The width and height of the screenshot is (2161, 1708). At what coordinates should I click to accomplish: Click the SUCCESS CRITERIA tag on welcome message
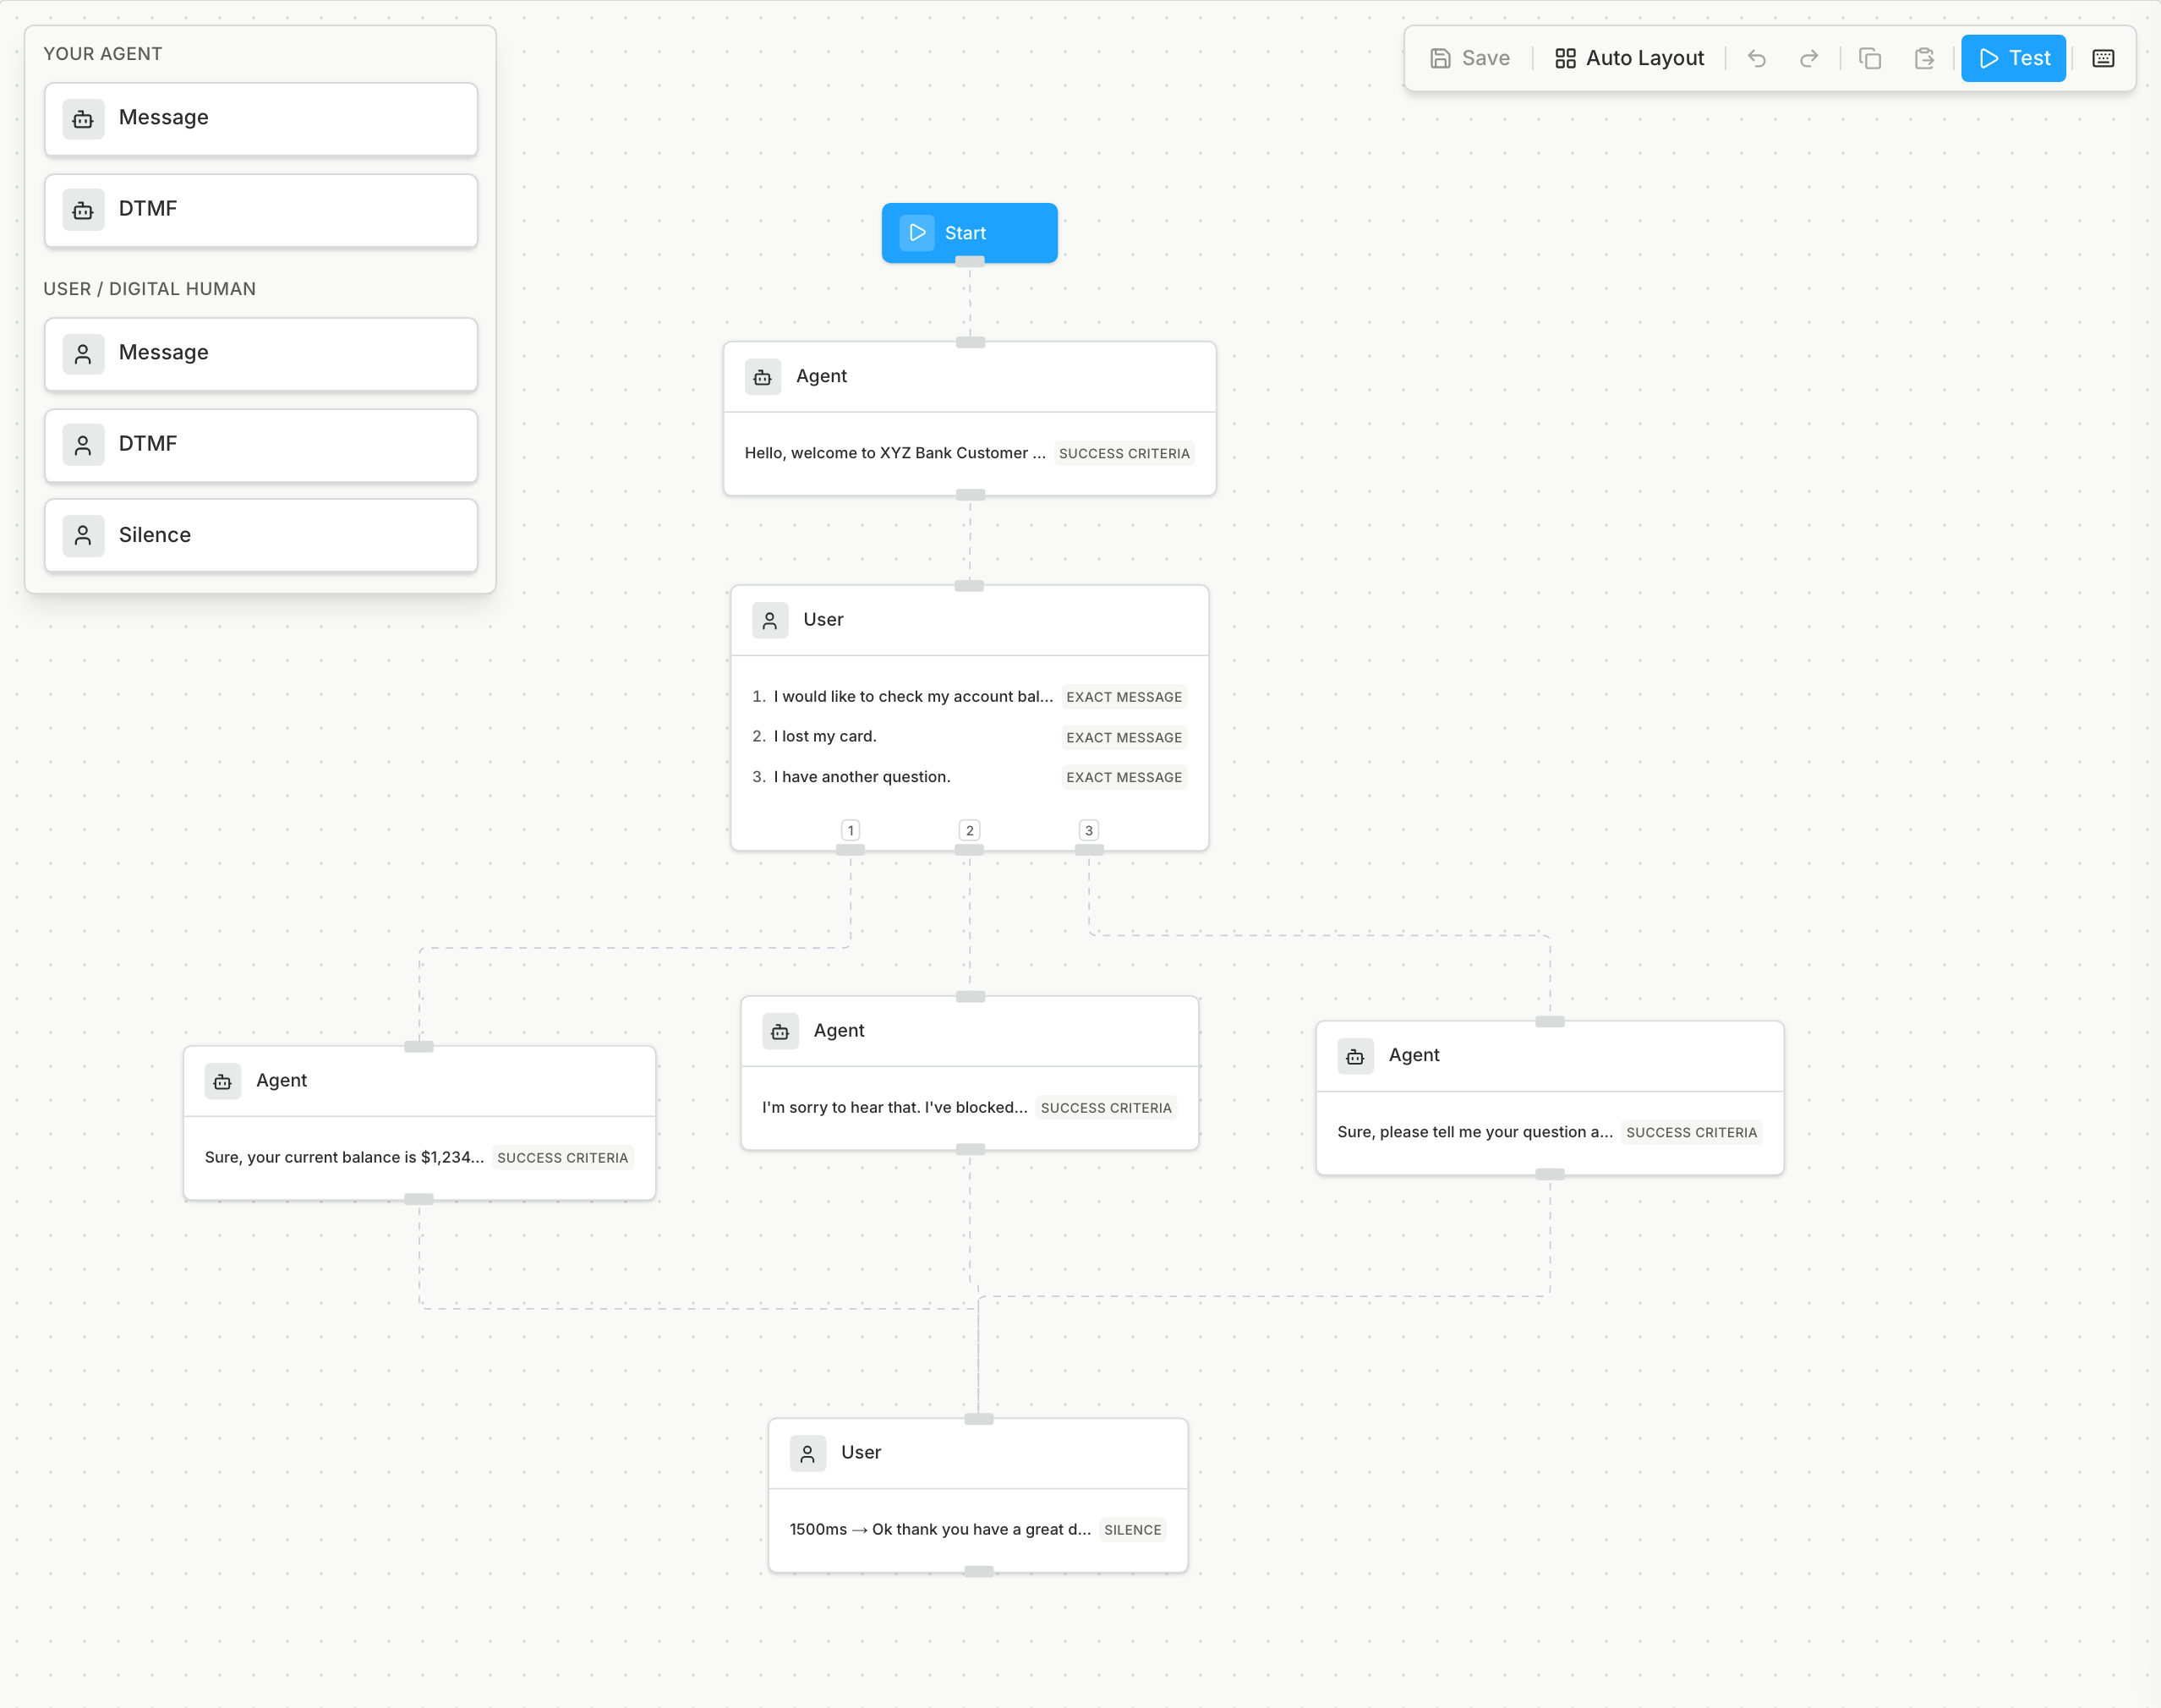tap(1124, 453)
